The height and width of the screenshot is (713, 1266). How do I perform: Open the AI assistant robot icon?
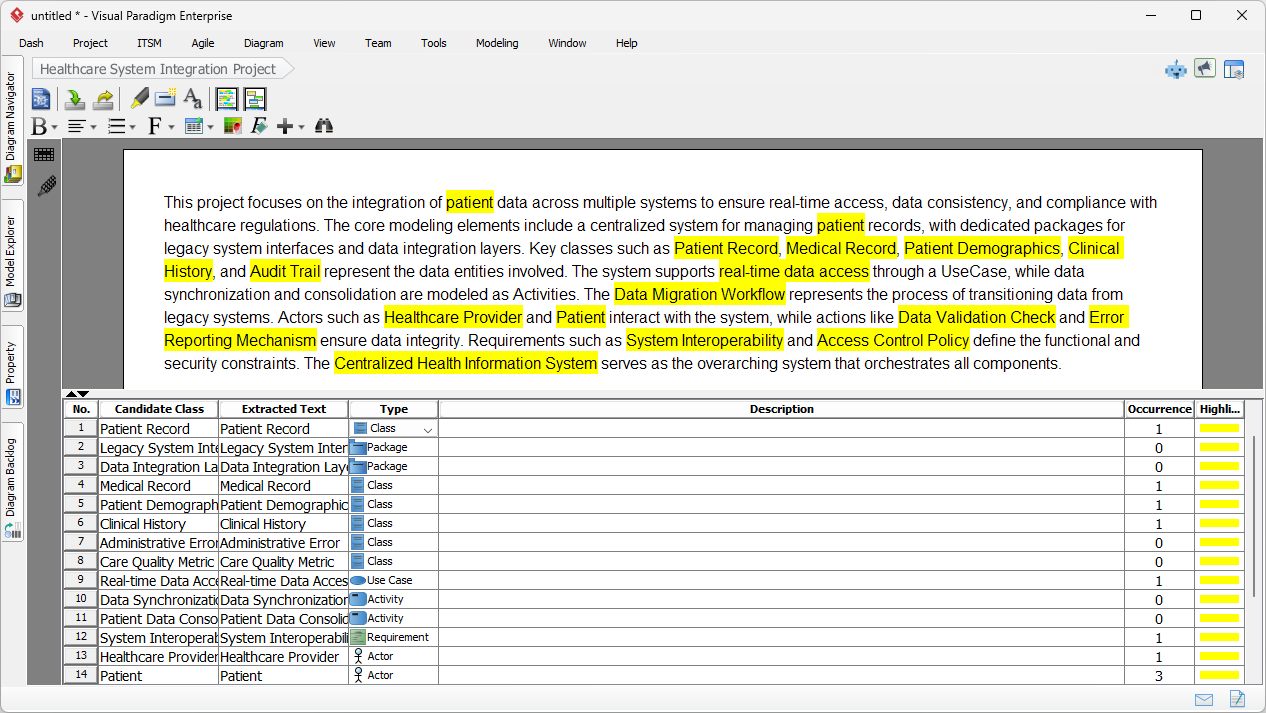(x=1175, y=69)
